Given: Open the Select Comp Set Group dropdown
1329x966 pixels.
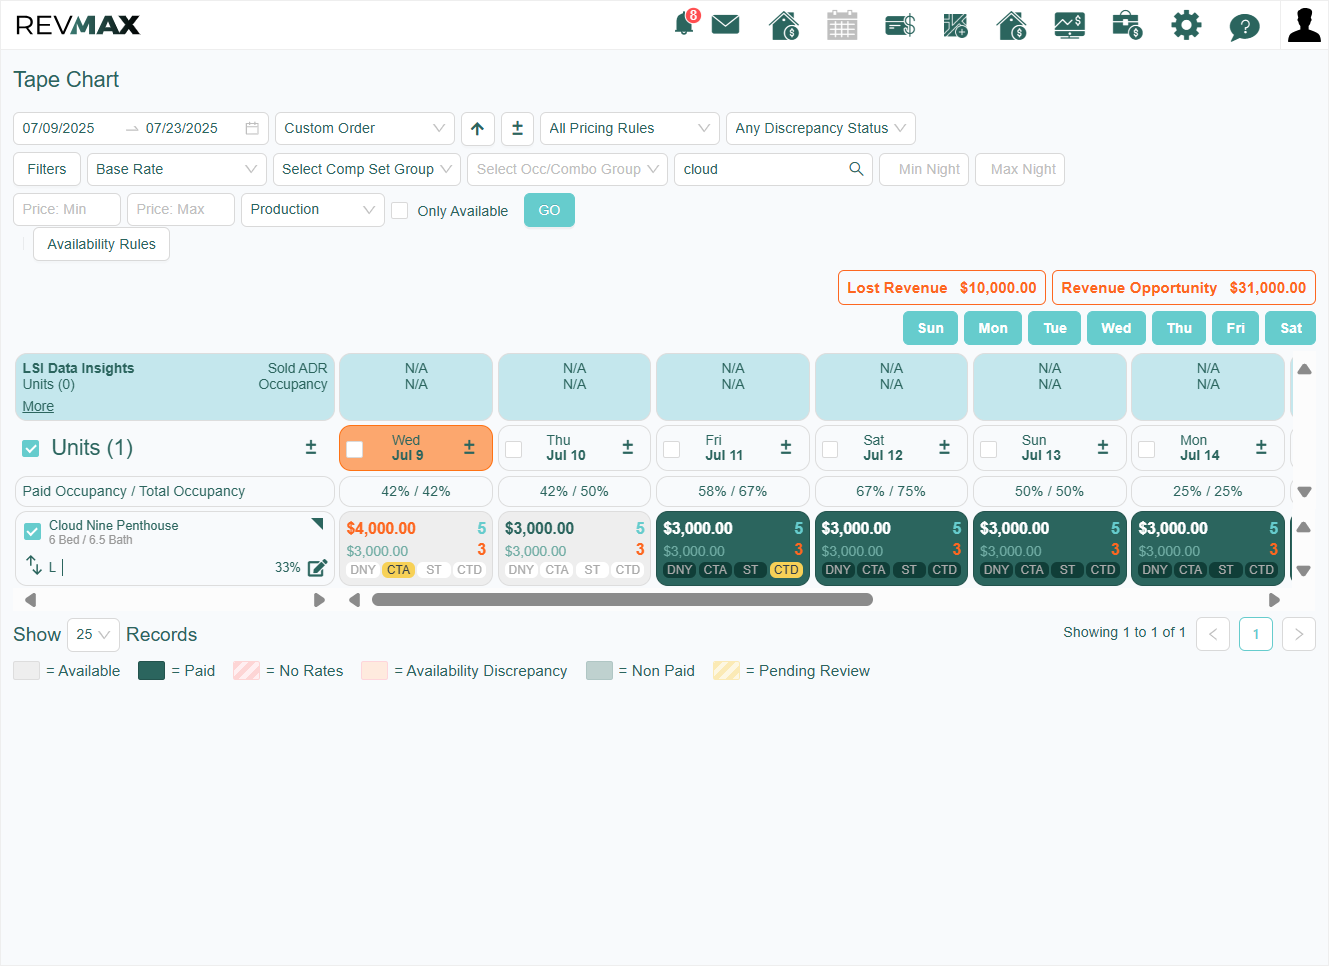Looking at the screenshot, I should (367, 170).
